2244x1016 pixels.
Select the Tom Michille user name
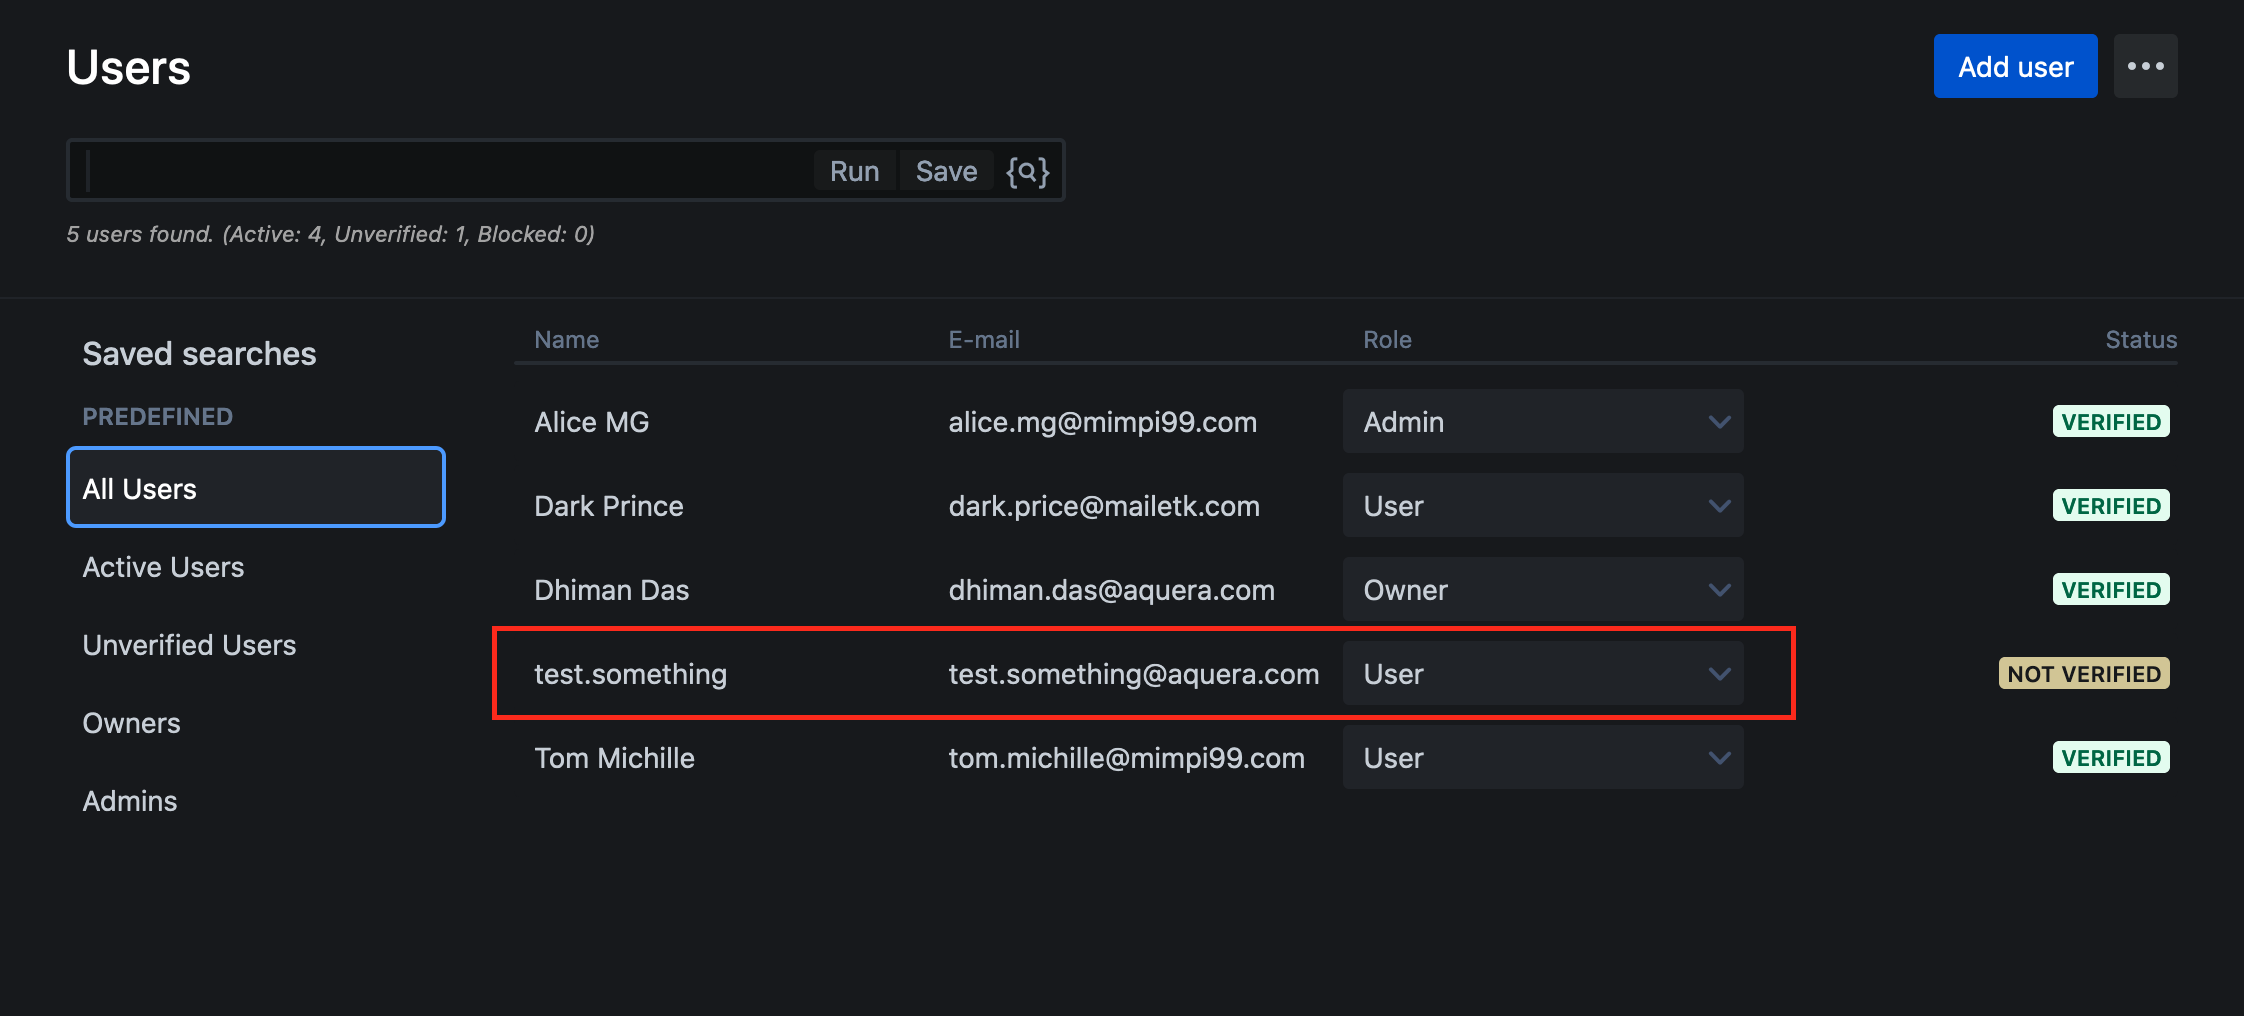[x=614, y=758]
